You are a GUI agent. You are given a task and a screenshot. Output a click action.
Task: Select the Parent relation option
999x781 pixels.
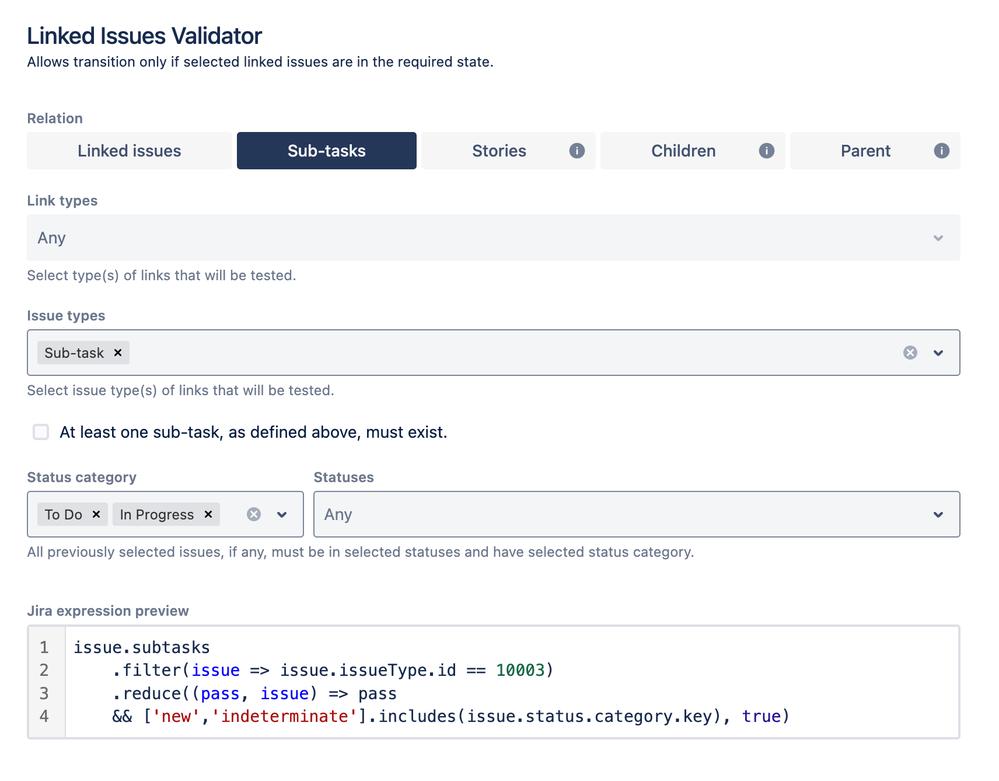866,150
